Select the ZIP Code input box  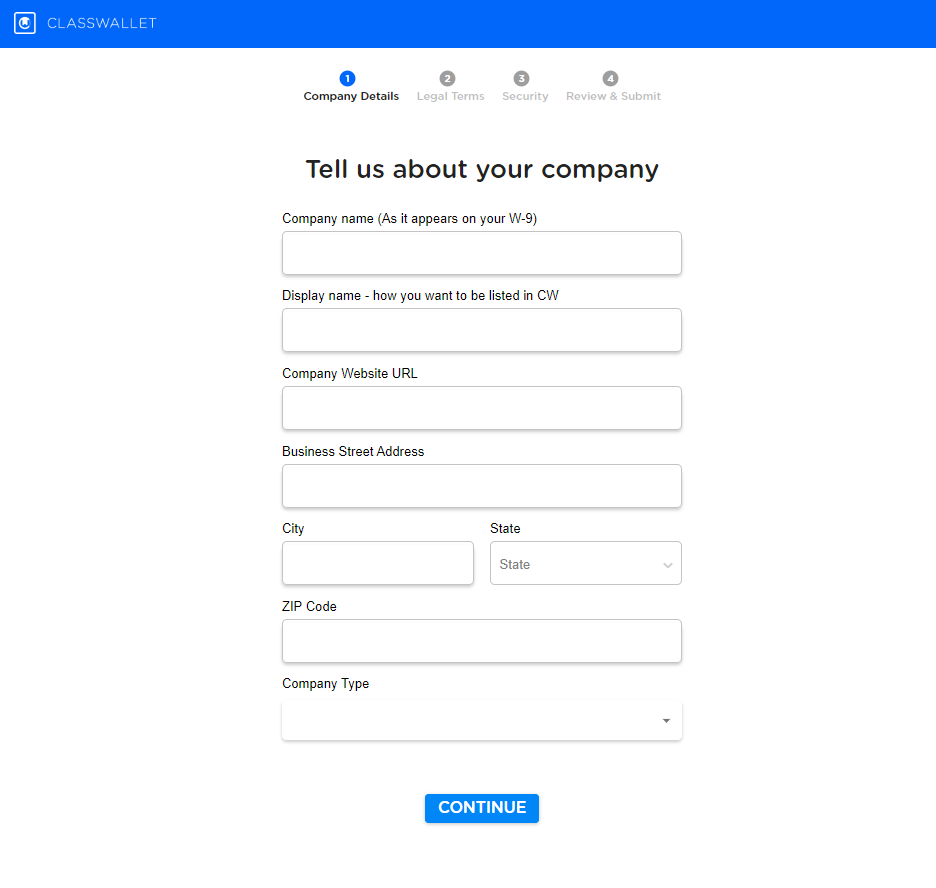(481, 641)
